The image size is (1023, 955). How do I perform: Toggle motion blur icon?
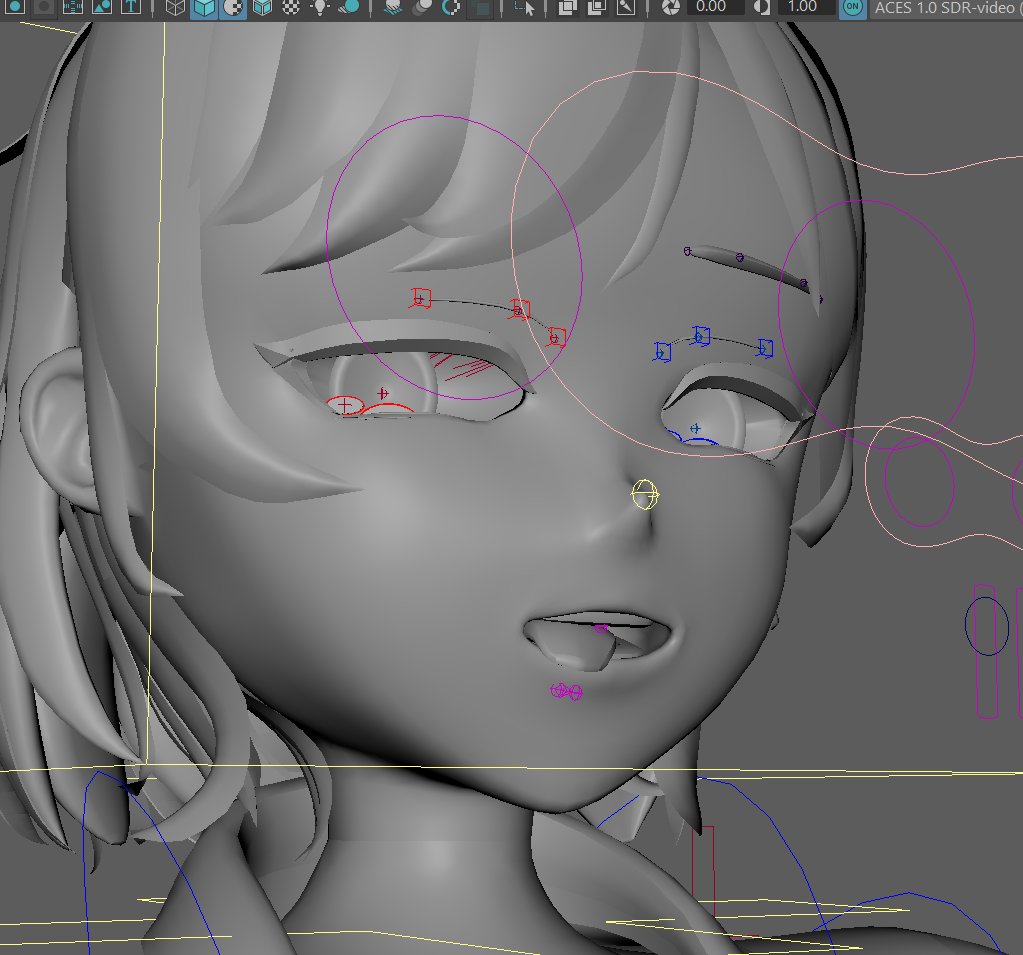coord(422,7)
